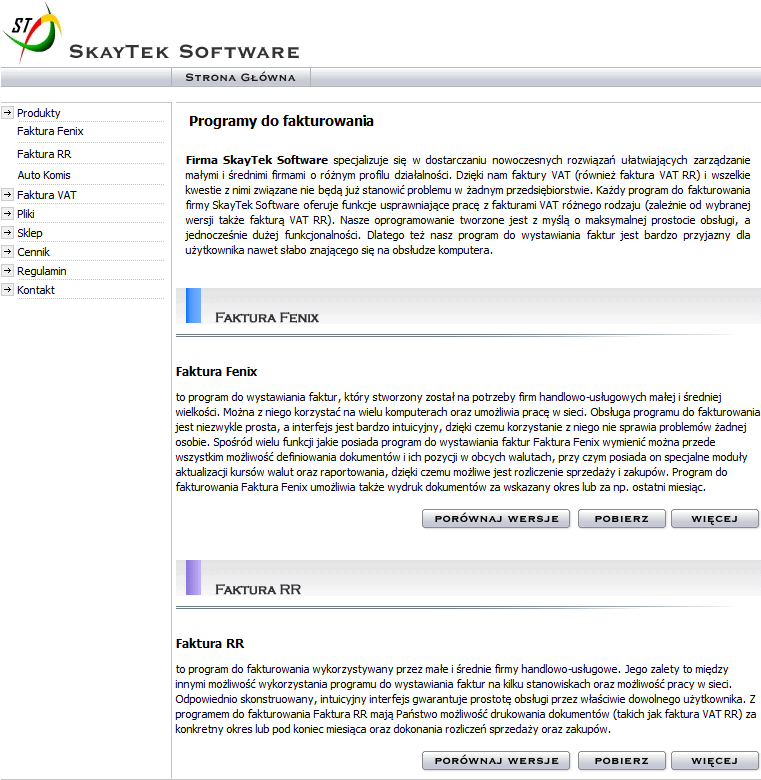Click Porównaj Wersje under Faktura RR
The image size is (761, 780).
(496, 761)
